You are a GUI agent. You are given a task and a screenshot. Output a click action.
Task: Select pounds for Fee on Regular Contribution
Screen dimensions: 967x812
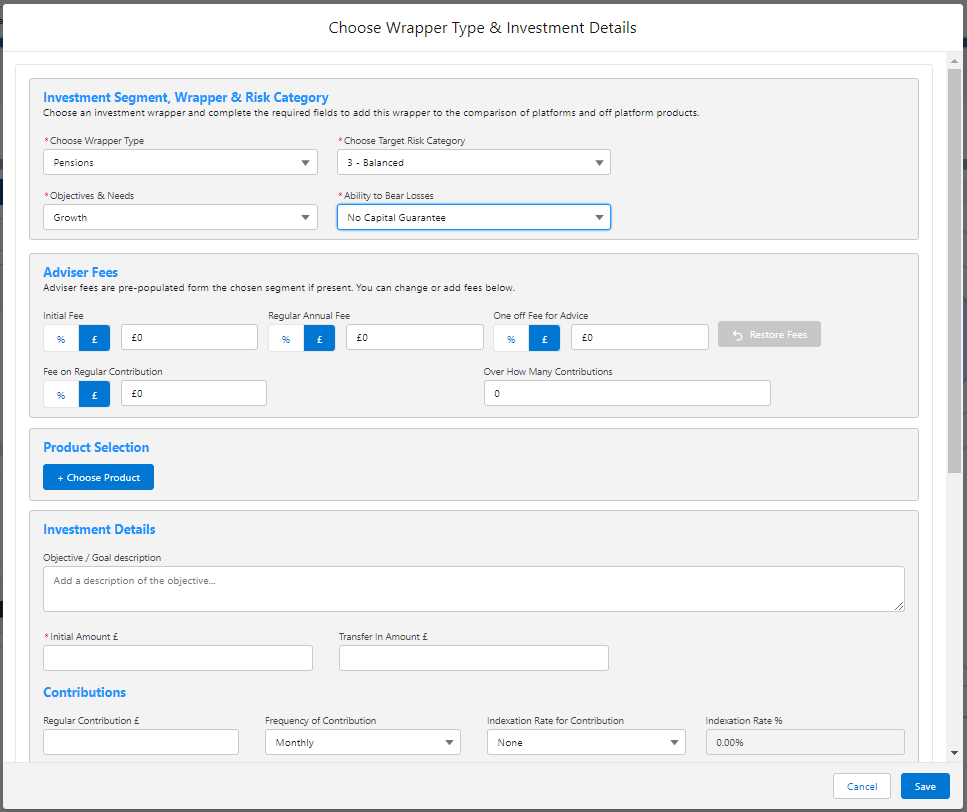pos(94,395)
